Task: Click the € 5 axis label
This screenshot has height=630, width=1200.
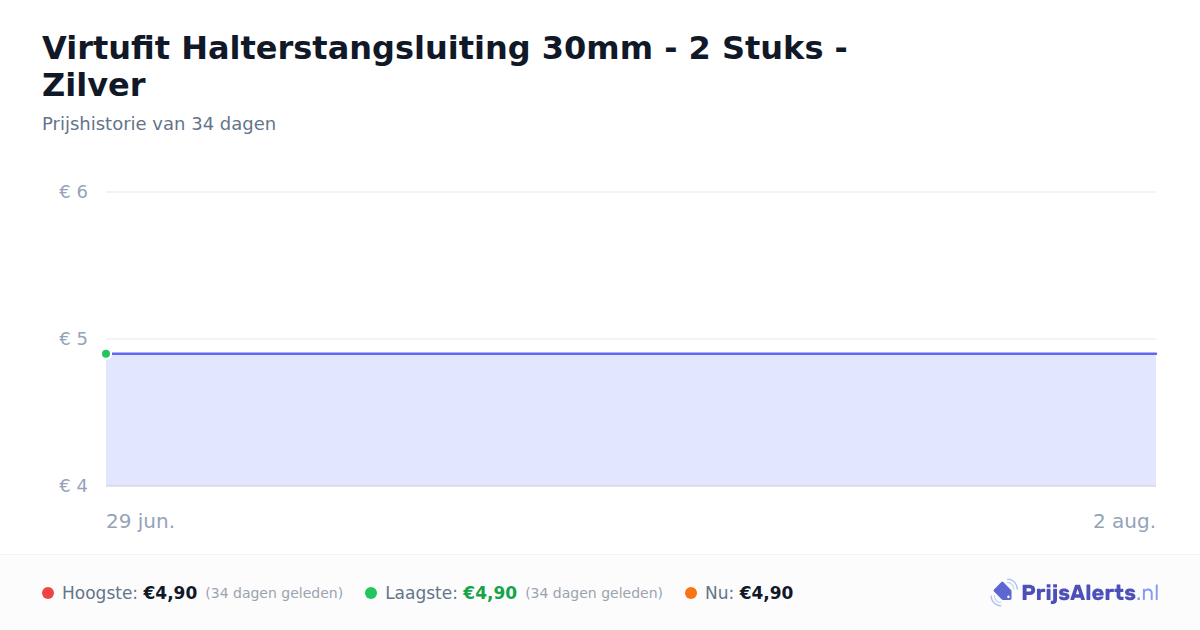Action: click(x=73, y=339)
